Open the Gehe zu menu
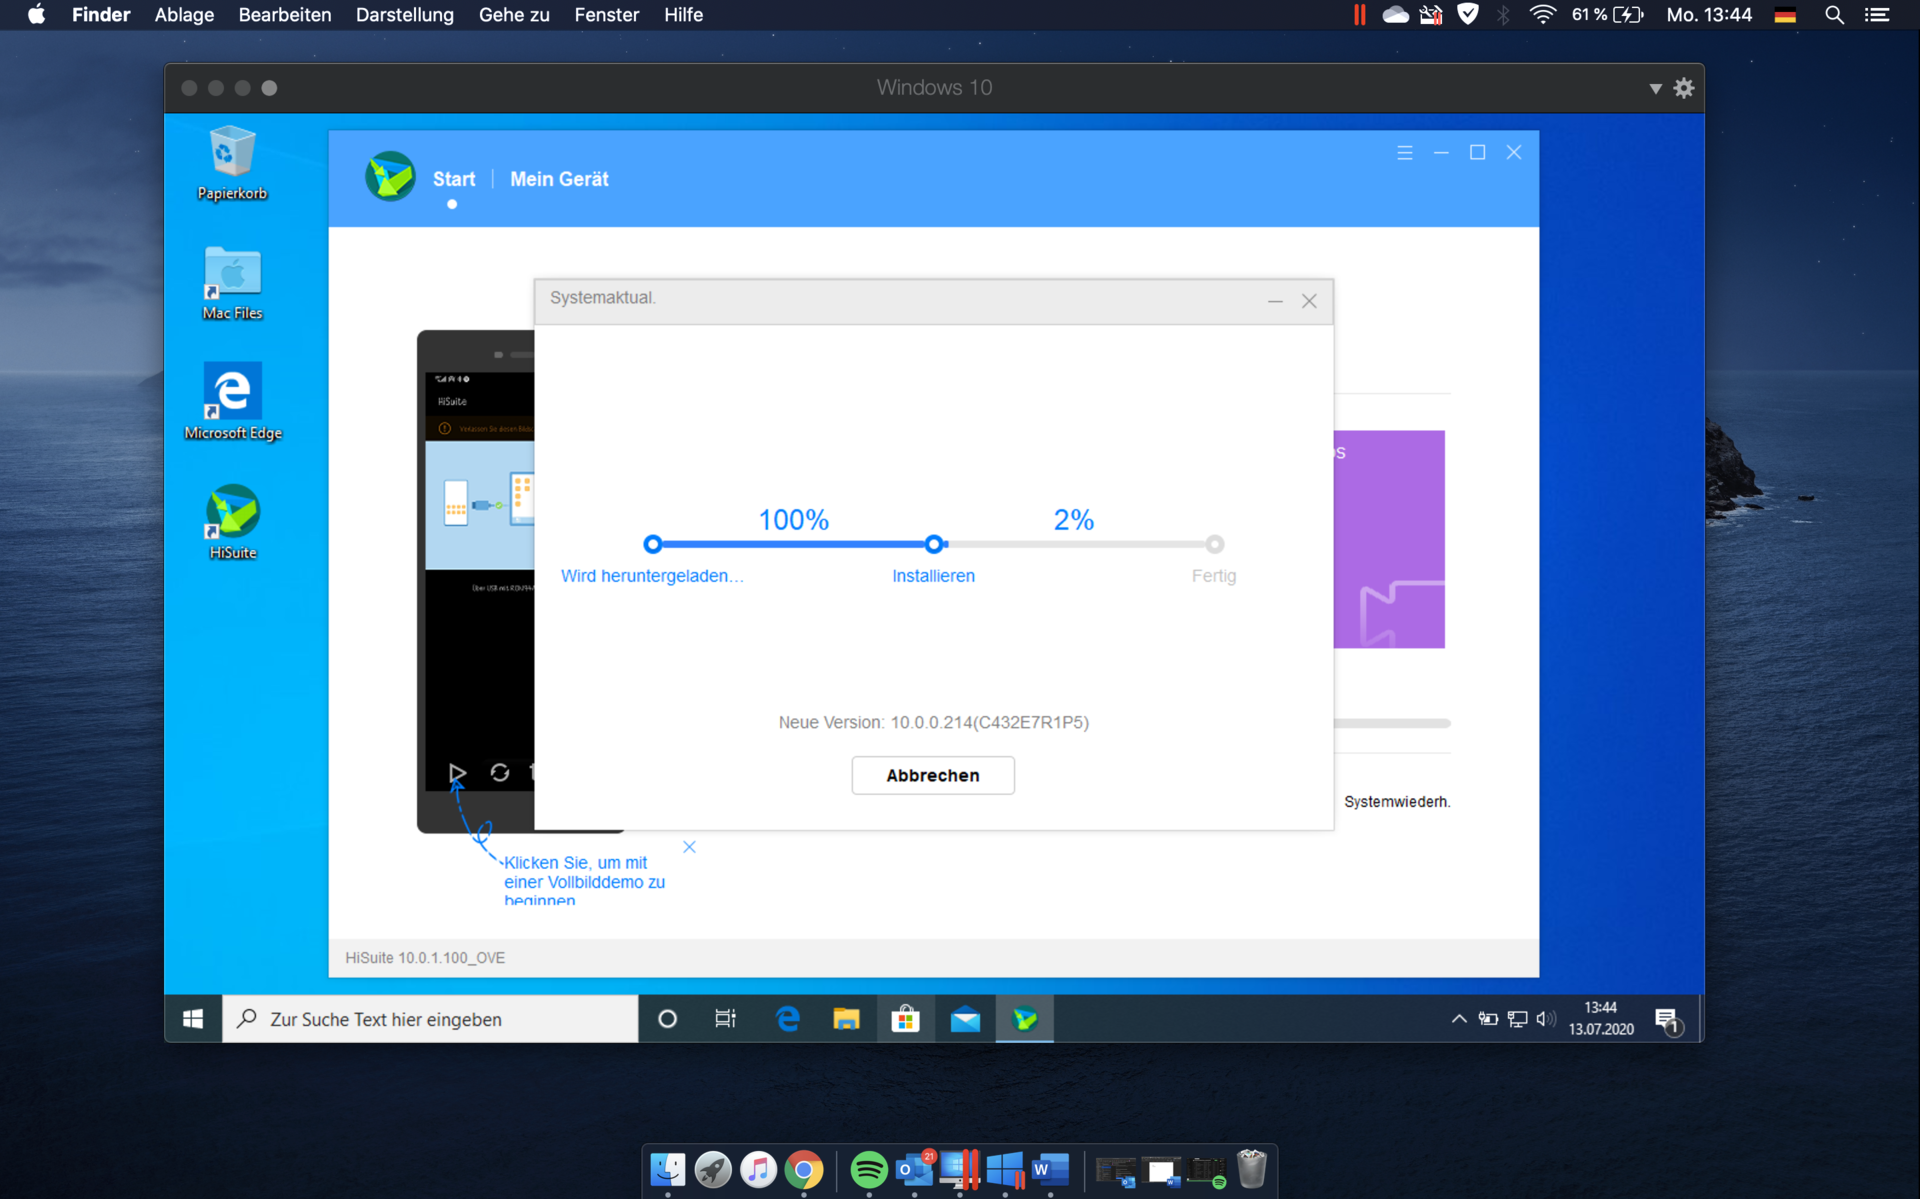Image resolution: width=1920 pixels, height=1199 pixels. 514,15
